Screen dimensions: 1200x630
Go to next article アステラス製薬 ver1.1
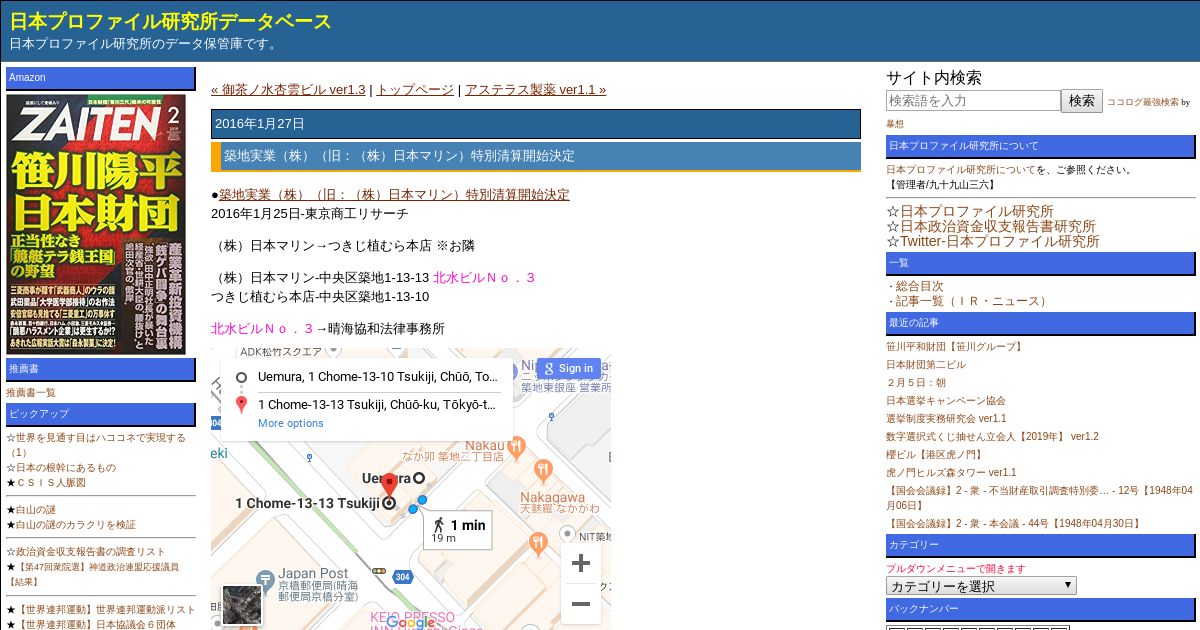pos(535,89)
